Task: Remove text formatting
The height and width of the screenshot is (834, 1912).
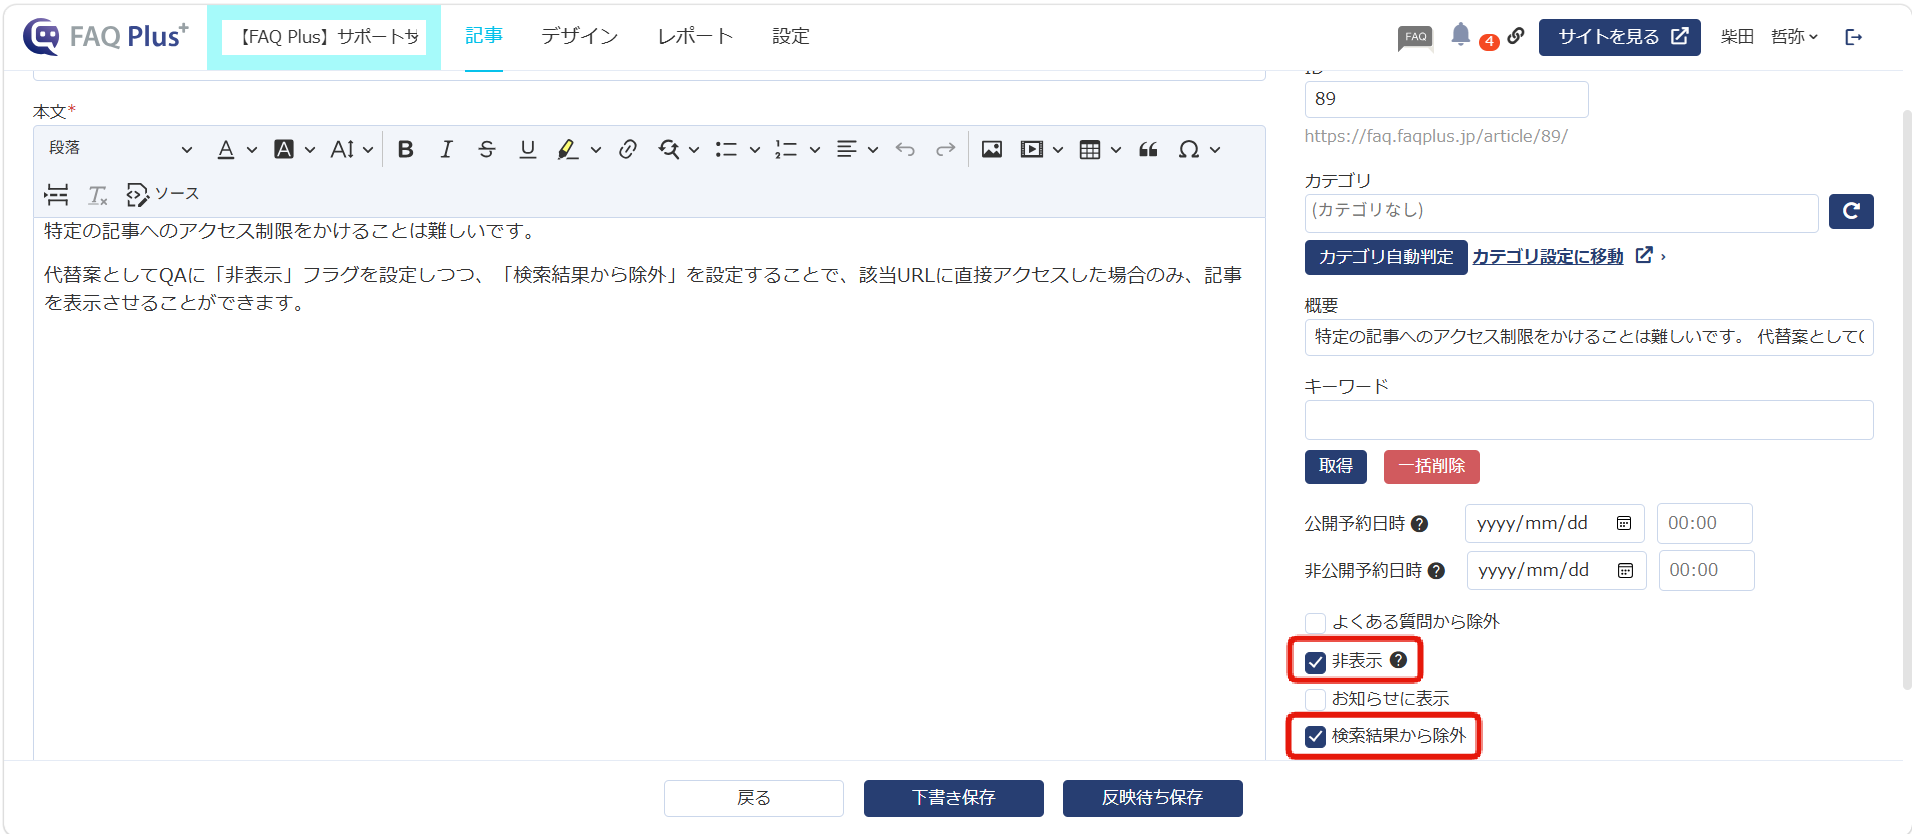Action: click(x=98, y=194)
